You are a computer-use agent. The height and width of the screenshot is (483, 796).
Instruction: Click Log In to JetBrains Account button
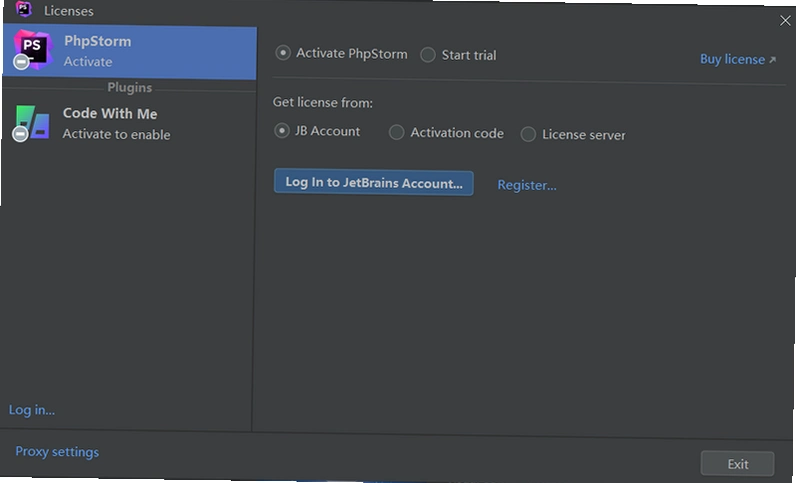pos(374,183)
